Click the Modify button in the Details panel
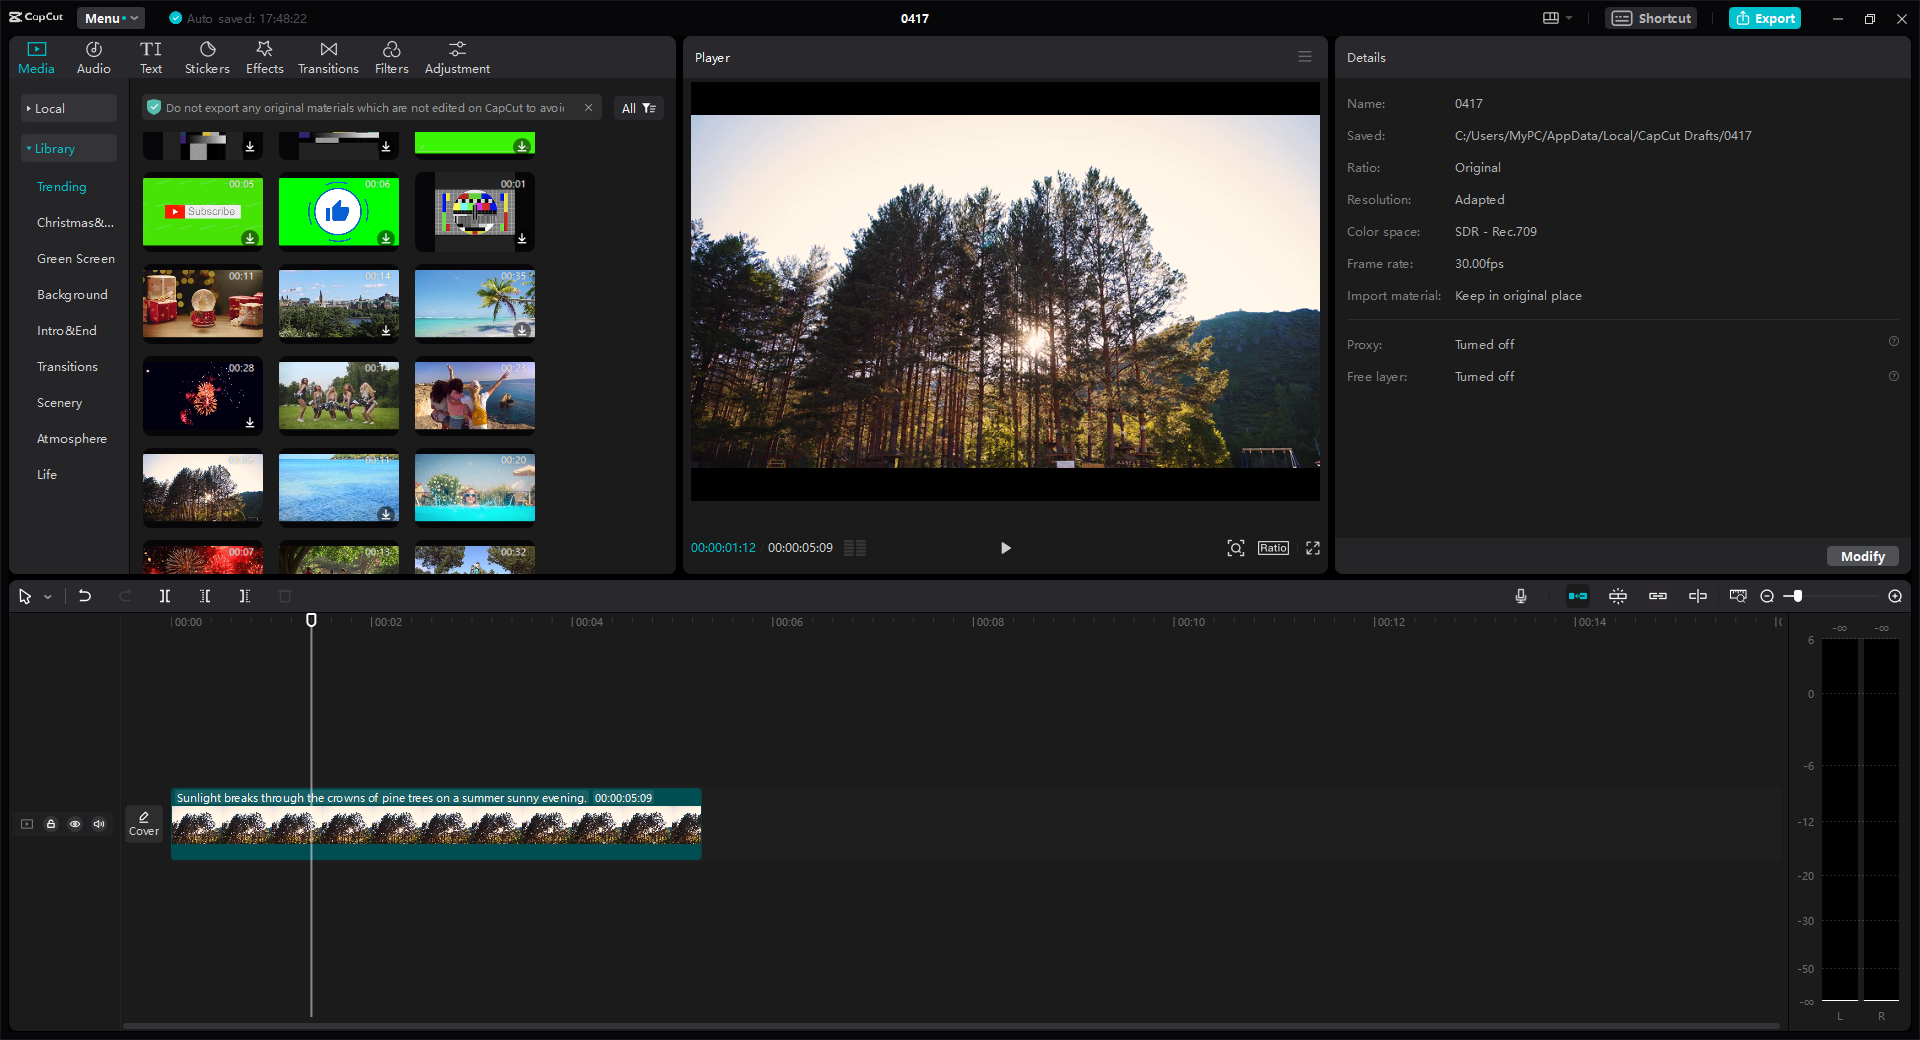The image size is (1920, 1040). (x=1861, y=556)
